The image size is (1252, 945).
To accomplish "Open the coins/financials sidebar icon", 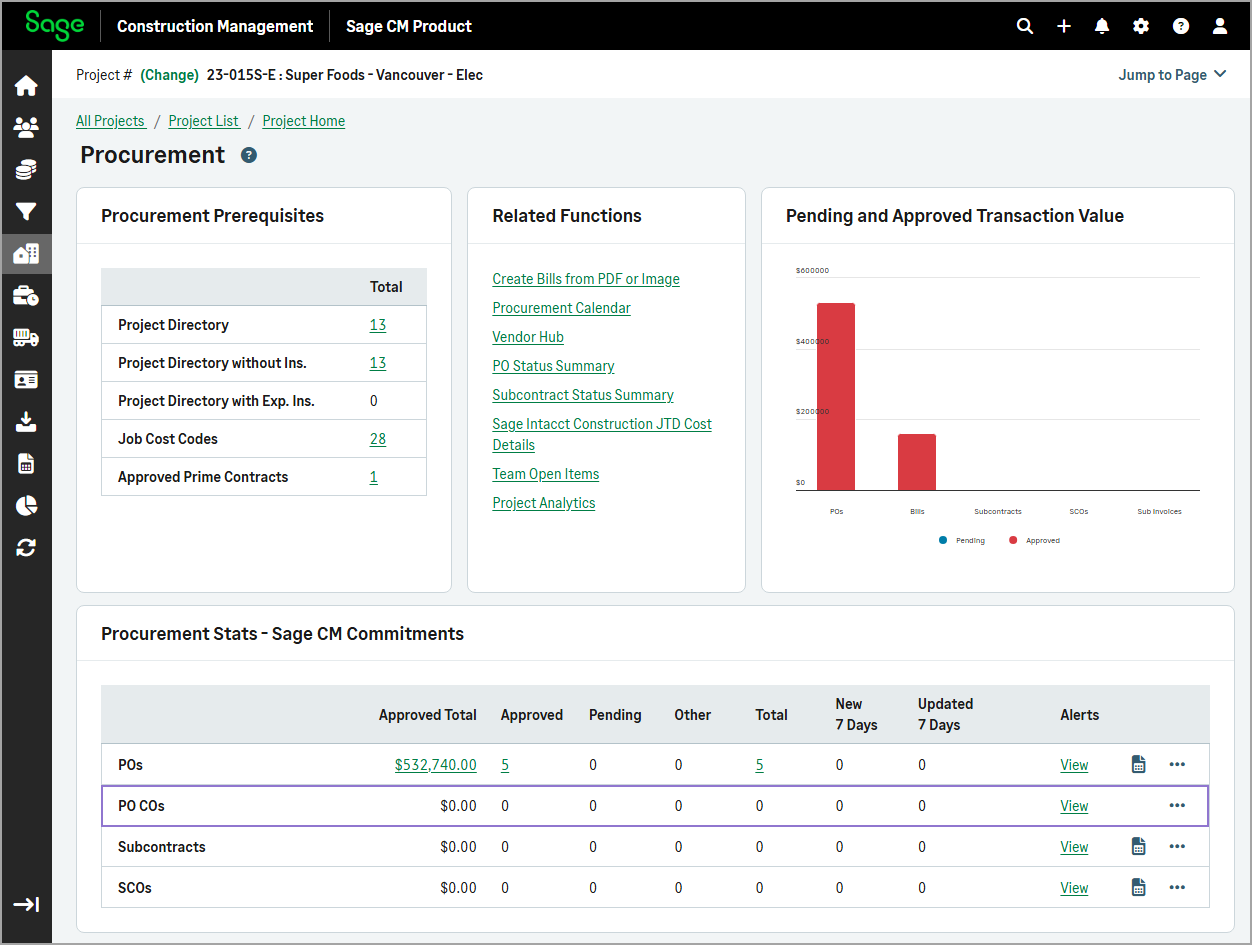I will point(26,170).
